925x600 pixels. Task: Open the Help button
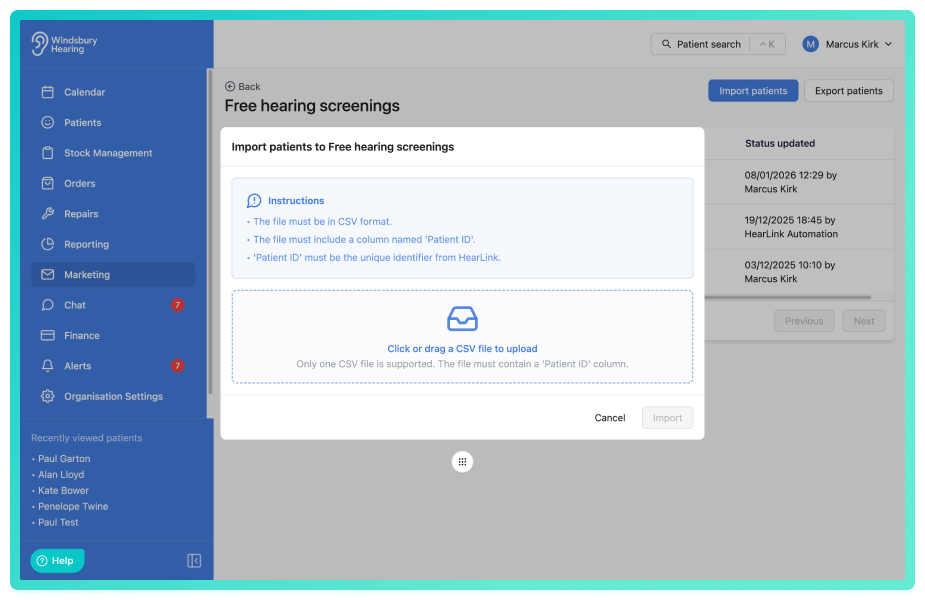pyautogui.click(x=57, y=560)
